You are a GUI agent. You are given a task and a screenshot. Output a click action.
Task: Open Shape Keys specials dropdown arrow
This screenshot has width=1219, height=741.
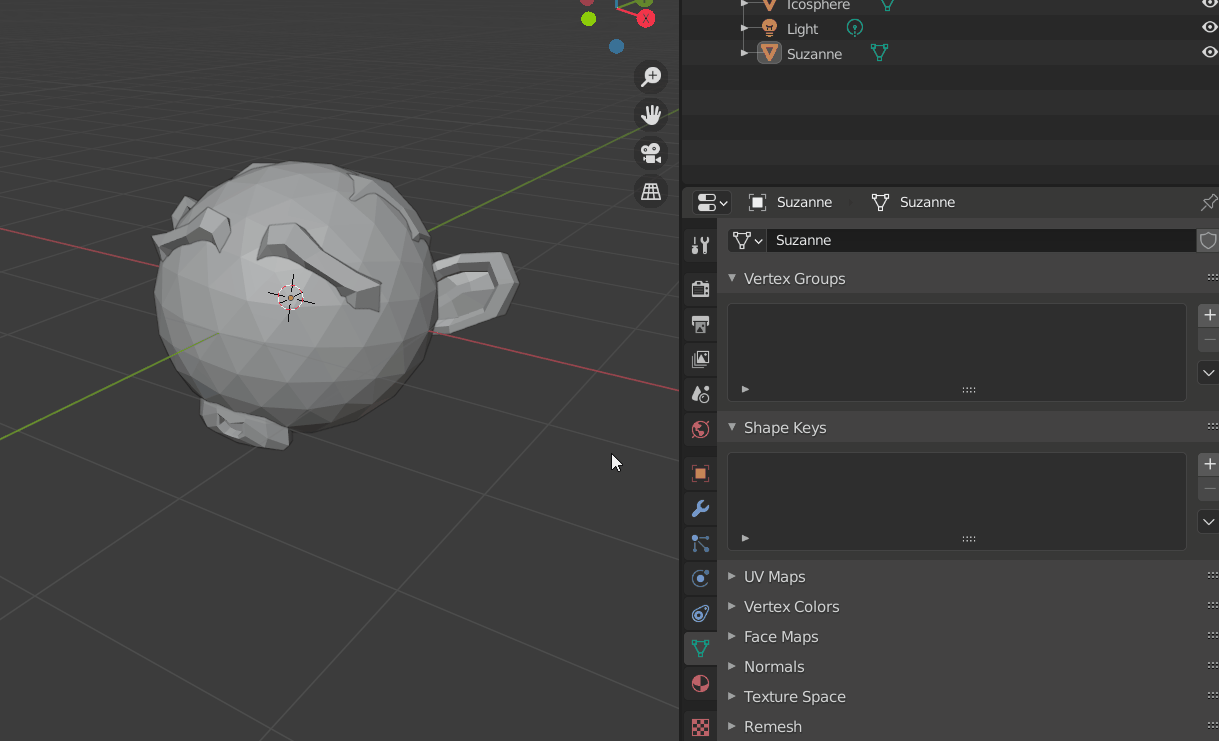[1209, 522]
